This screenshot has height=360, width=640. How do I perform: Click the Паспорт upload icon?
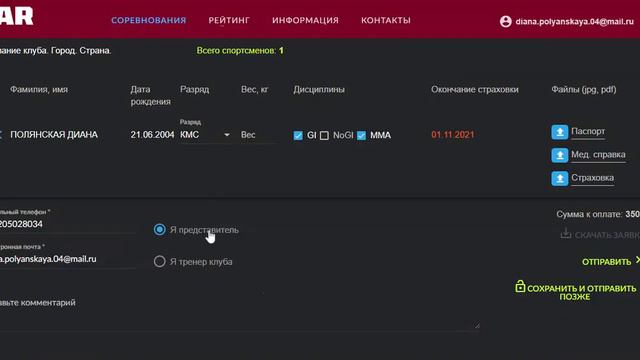click(560, 132)
